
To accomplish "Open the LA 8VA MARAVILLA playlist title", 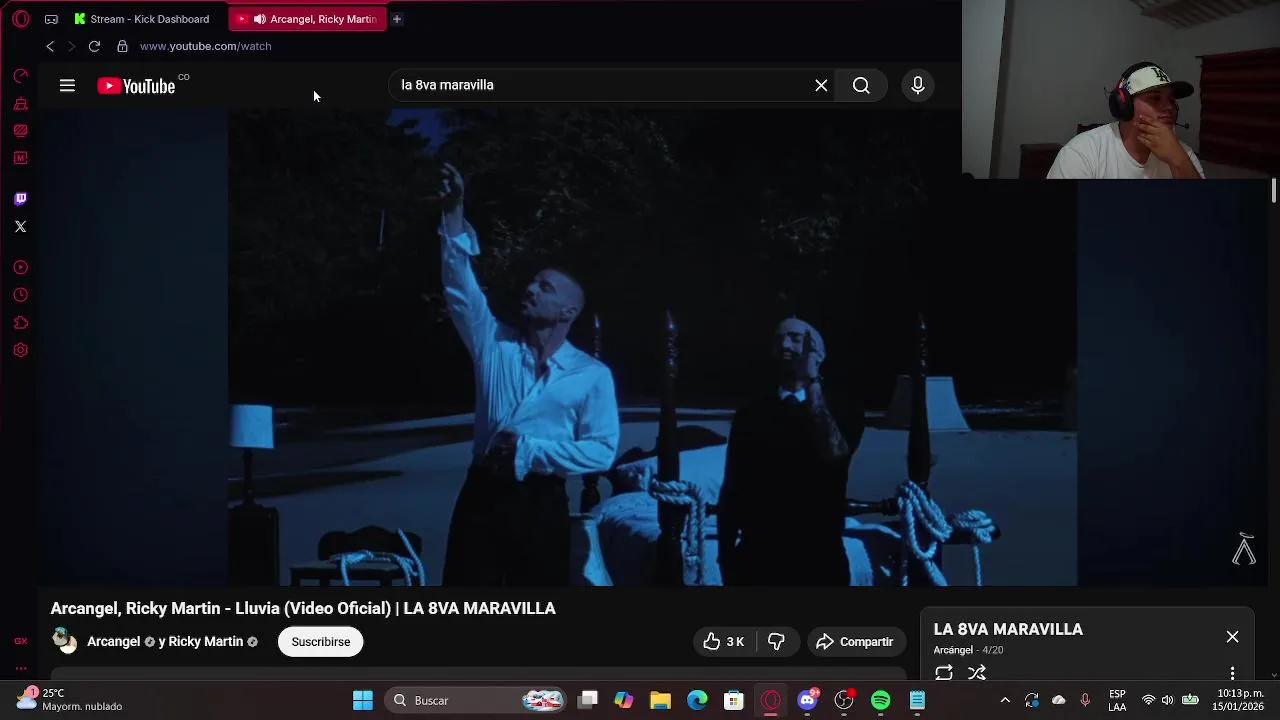I will (1008, 629).
